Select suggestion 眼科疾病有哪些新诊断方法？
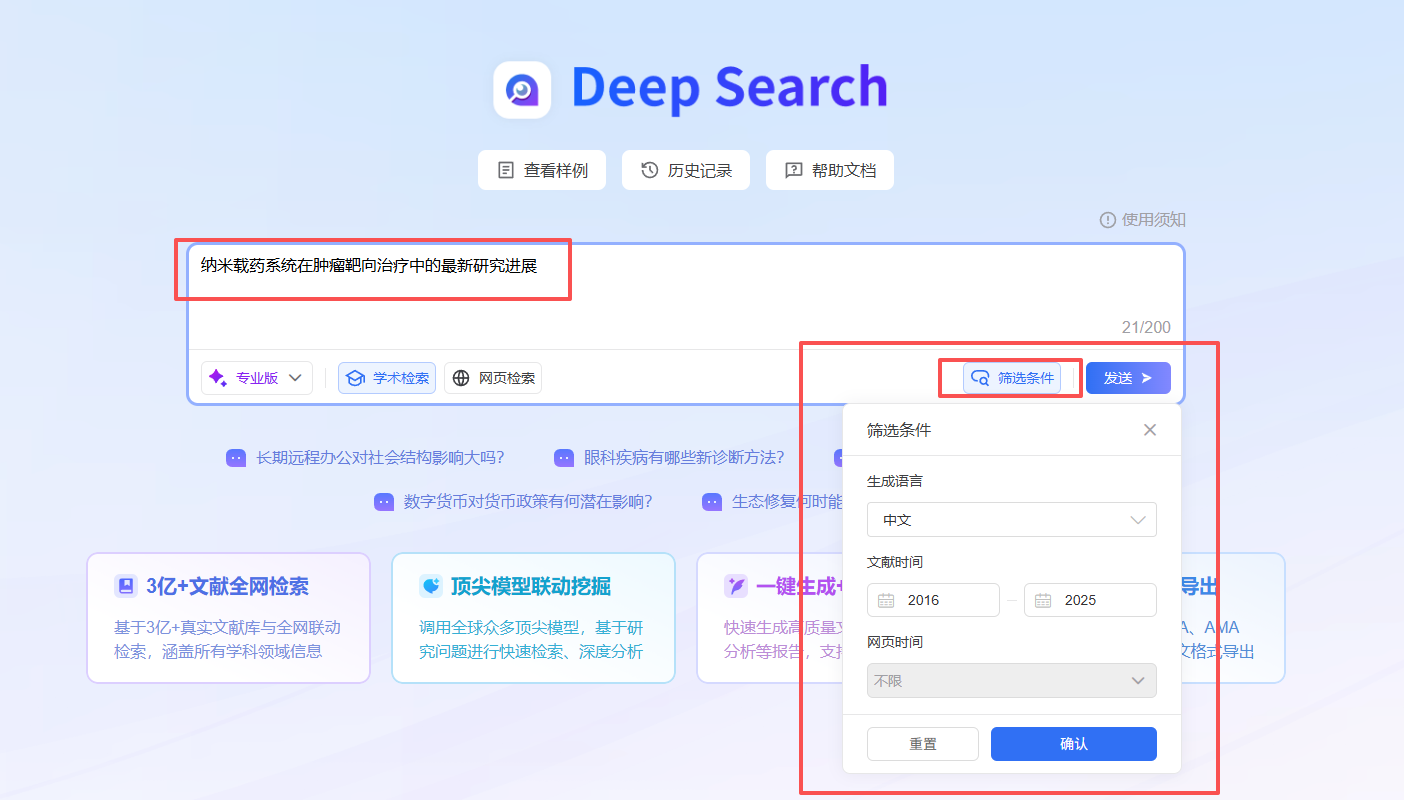 click(684, 458)
